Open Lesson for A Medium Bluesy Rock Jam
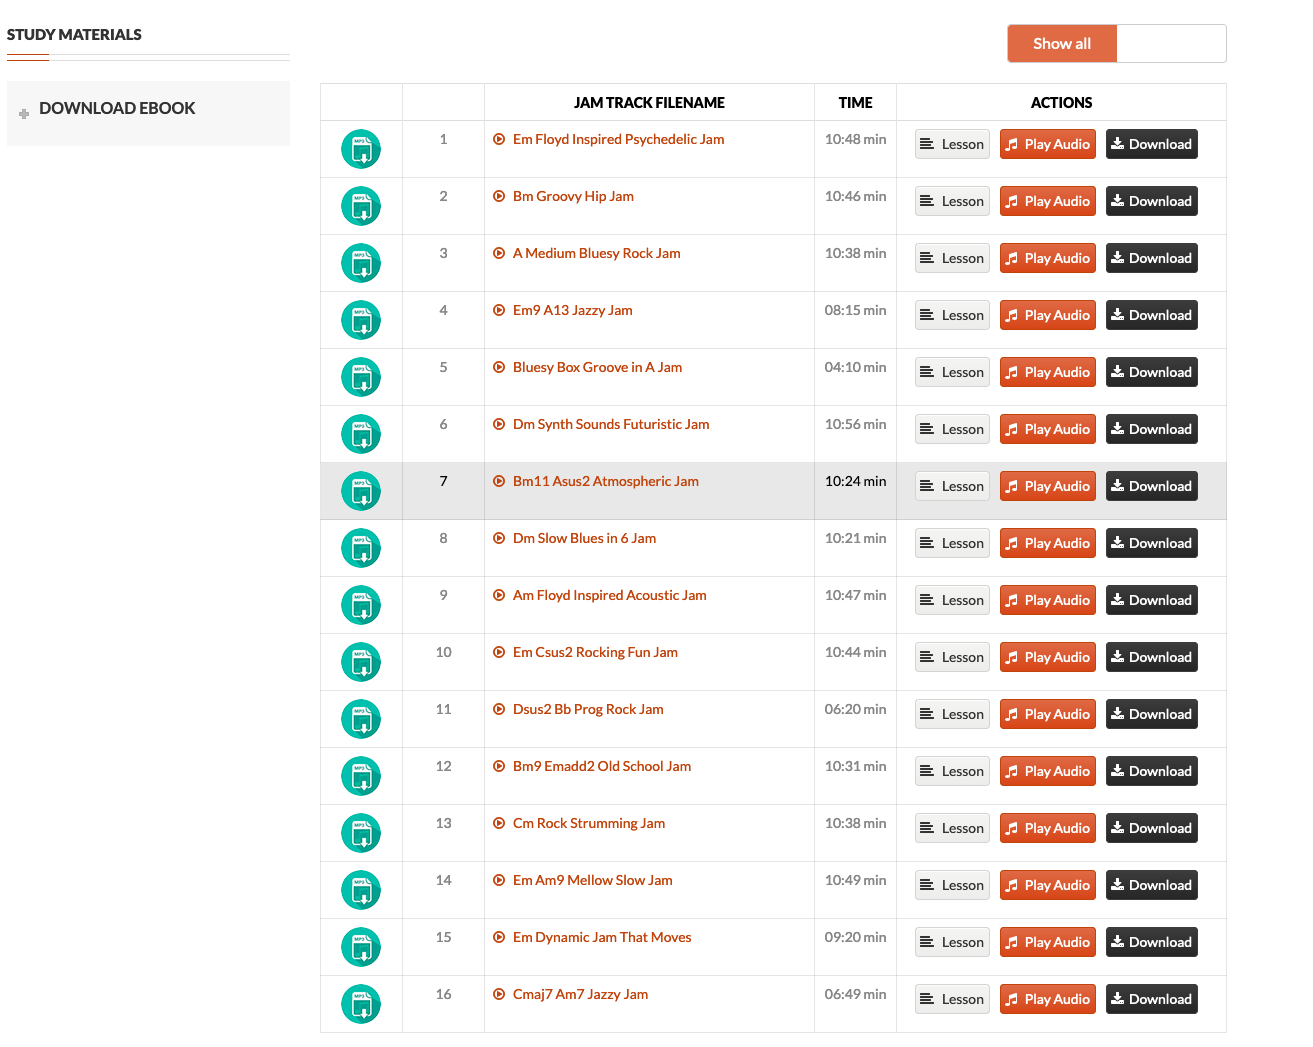 tap(952, 259)
